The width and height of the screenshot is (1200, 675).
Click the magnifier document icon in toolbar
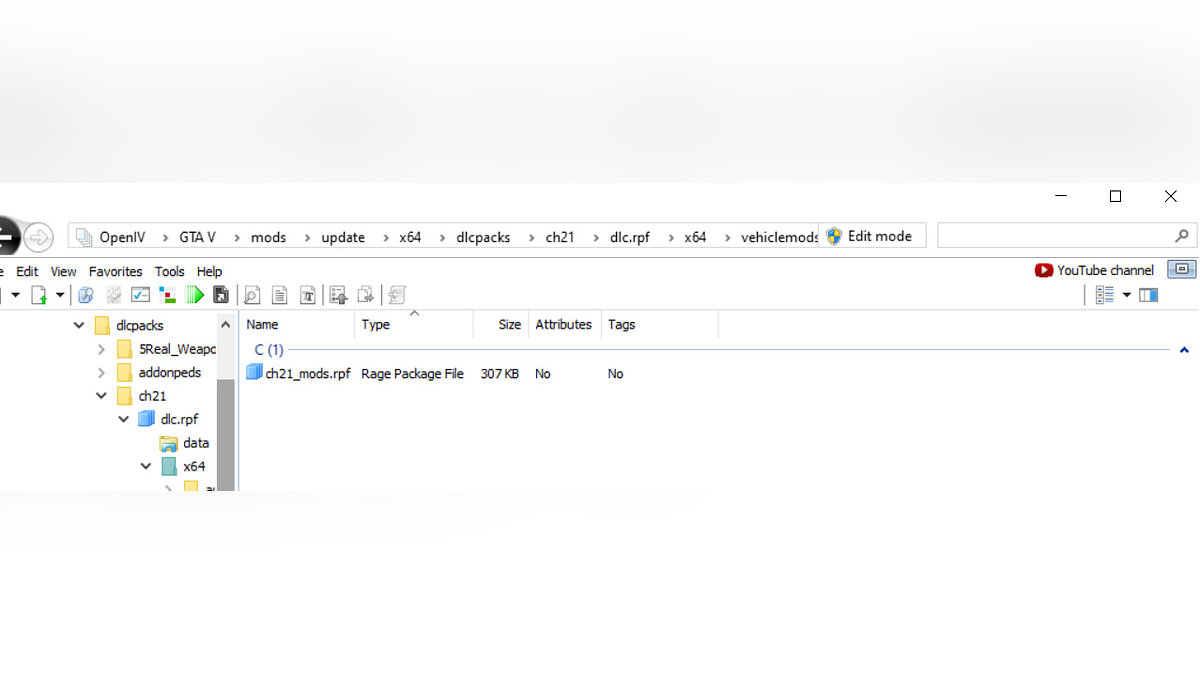(x=252, y=295)
